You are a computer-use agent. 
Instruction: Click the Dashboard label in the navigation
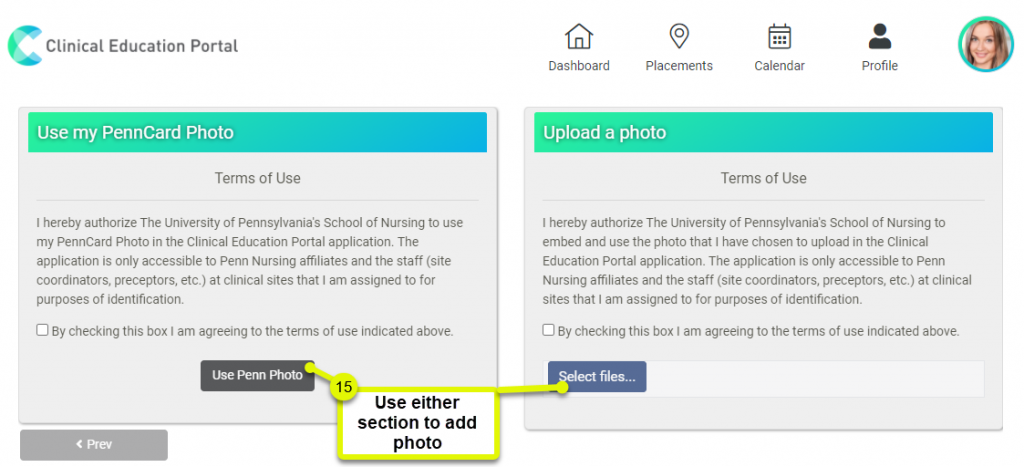tap(579, 66)
